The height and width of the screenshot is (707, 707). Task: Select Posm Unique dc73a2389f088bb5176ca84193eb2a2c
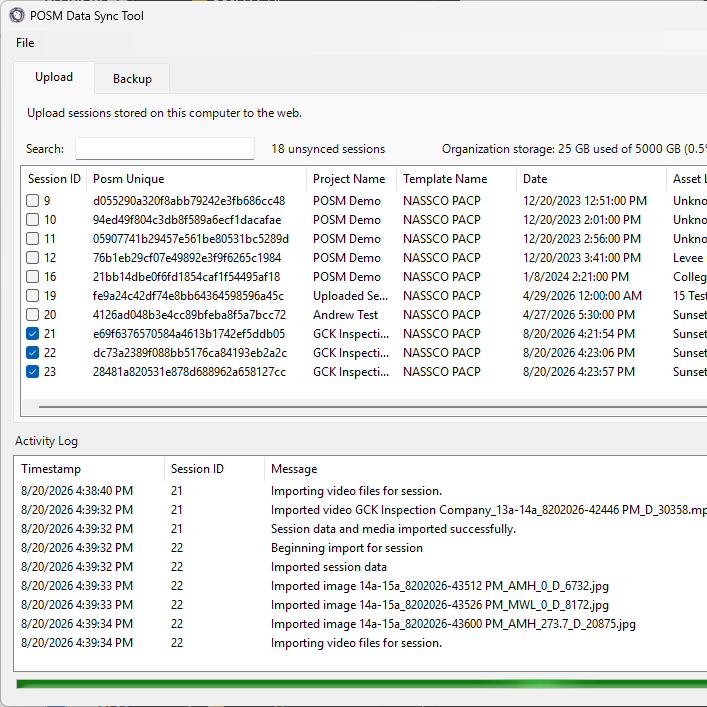pos(189,353)
